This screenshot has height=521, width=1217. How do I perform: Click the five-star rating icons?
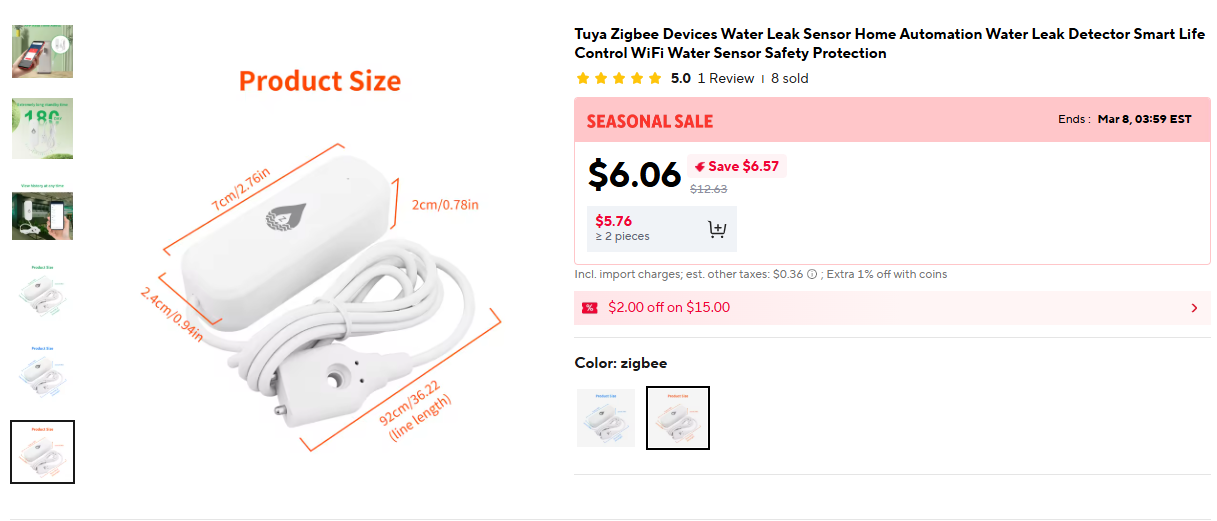coord(619,78)
